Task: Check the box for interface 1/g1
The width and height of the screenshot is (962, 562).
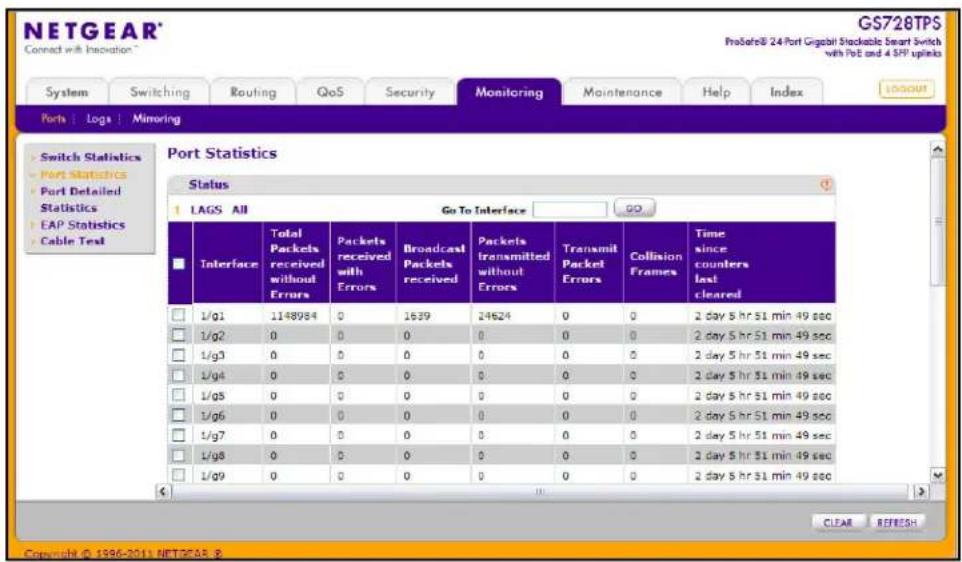Action: (179, 315)
